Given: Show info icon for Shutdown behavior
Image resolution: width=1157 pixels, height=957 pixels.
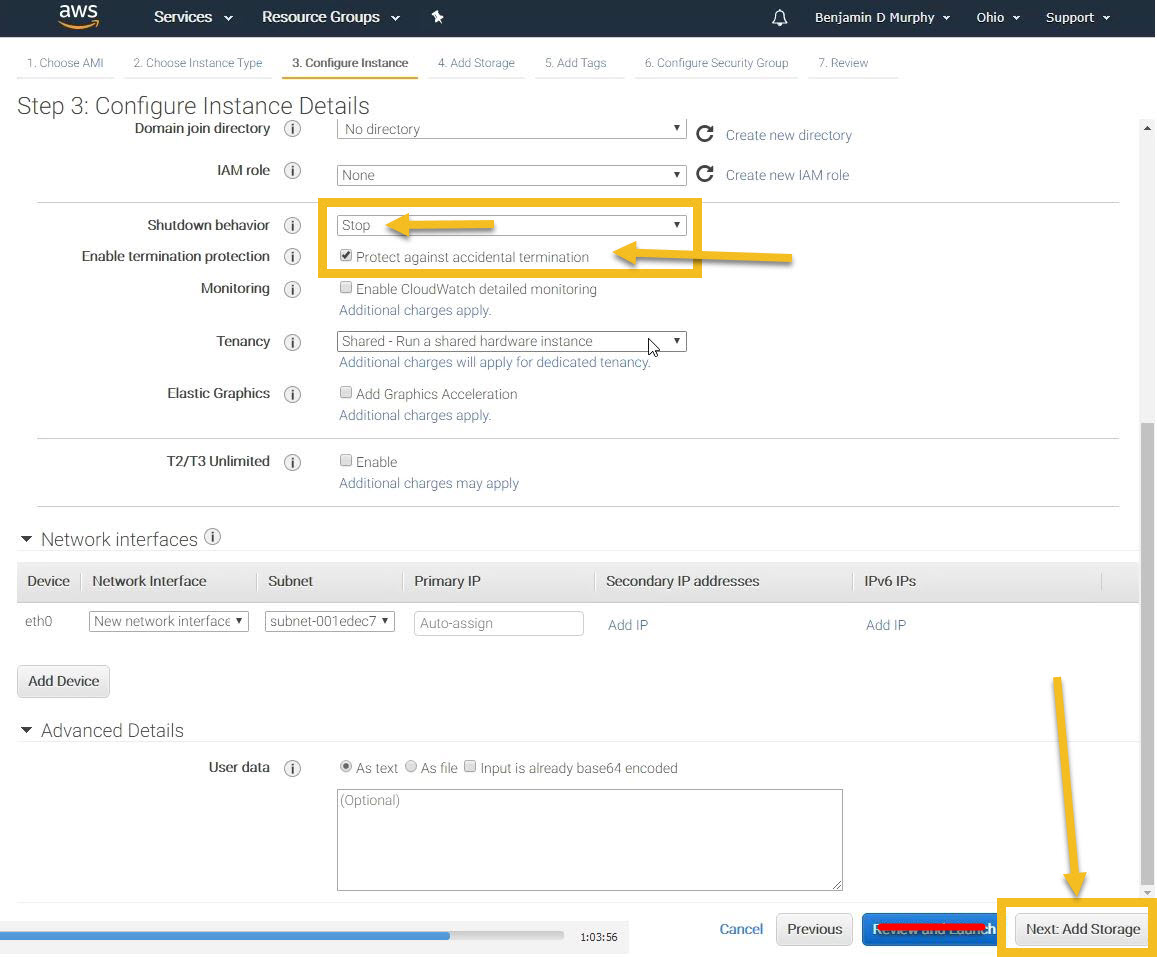Looking at the screenshot, I should (x=292, y=225).
